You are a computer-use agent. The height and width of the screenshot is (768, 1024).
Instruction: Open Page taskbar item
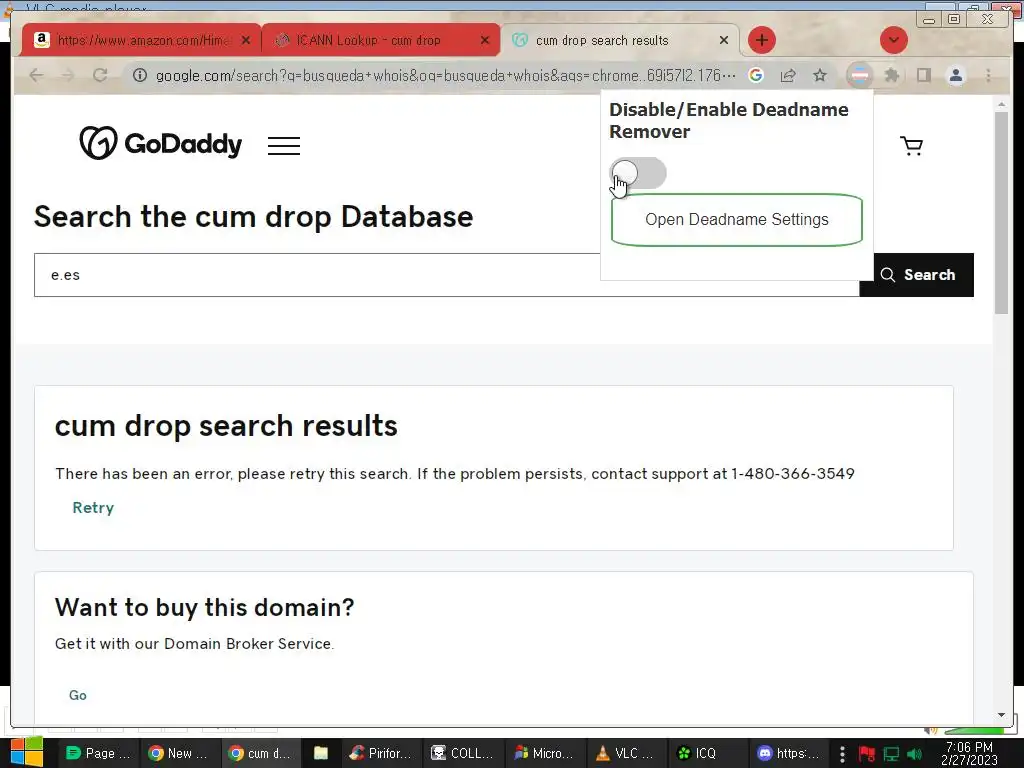[98, 754]
